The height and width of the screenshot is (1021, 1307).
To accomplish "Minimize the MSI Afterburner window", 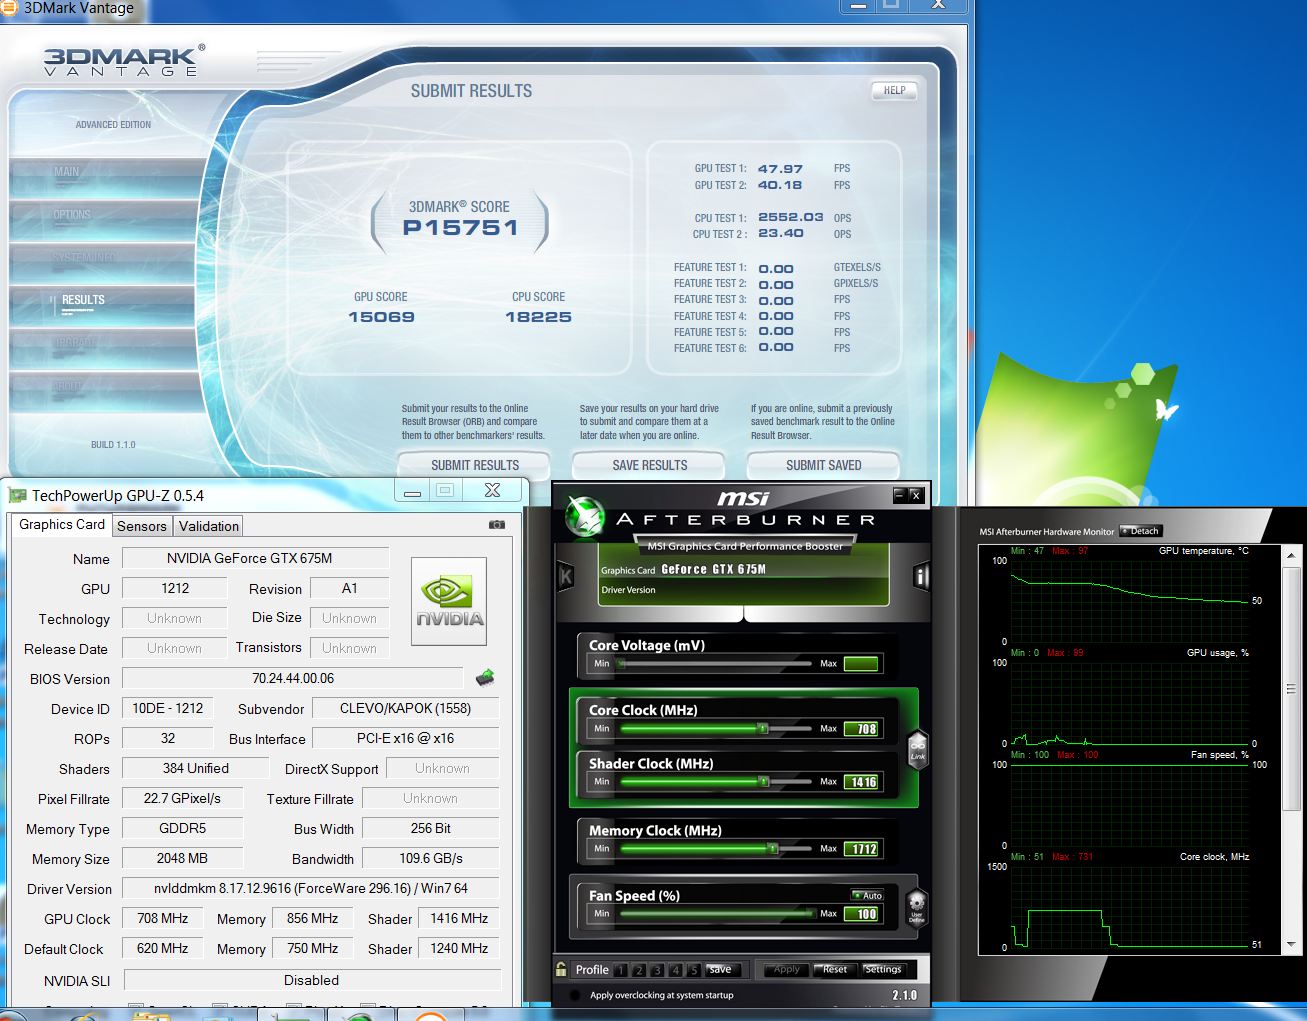I will point(899,494).
